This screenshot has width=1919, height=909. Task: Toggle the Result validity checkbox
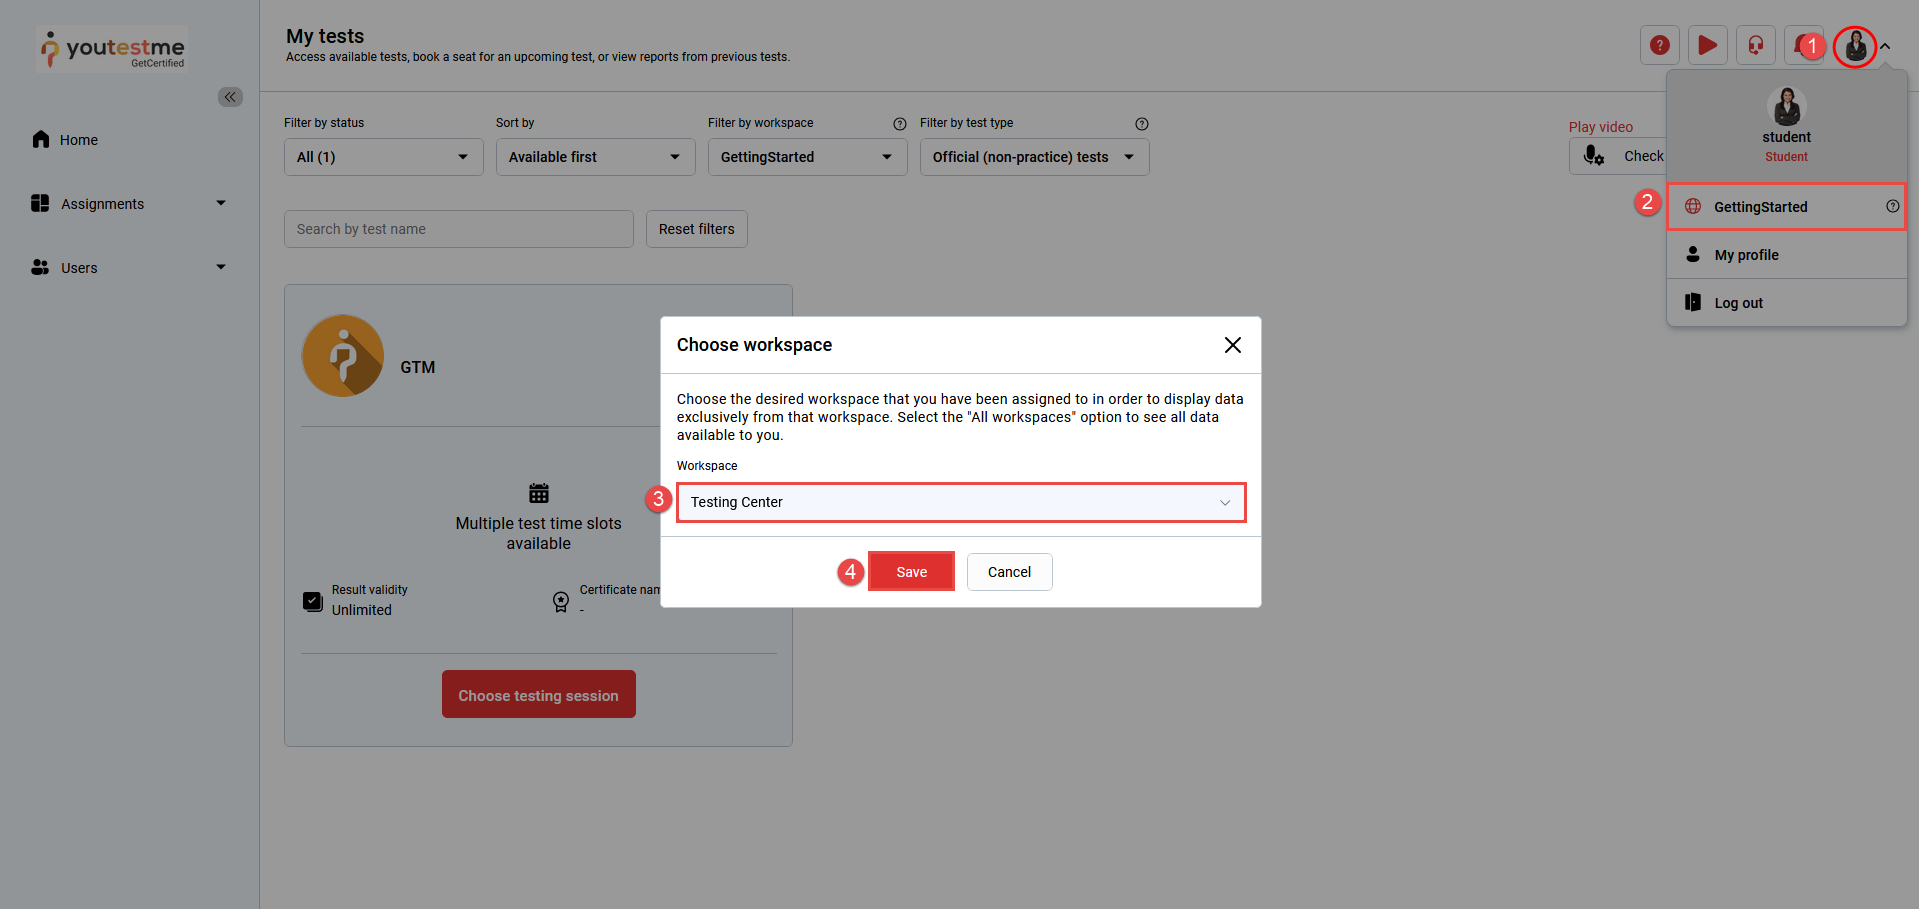click(x=313, y=601)
